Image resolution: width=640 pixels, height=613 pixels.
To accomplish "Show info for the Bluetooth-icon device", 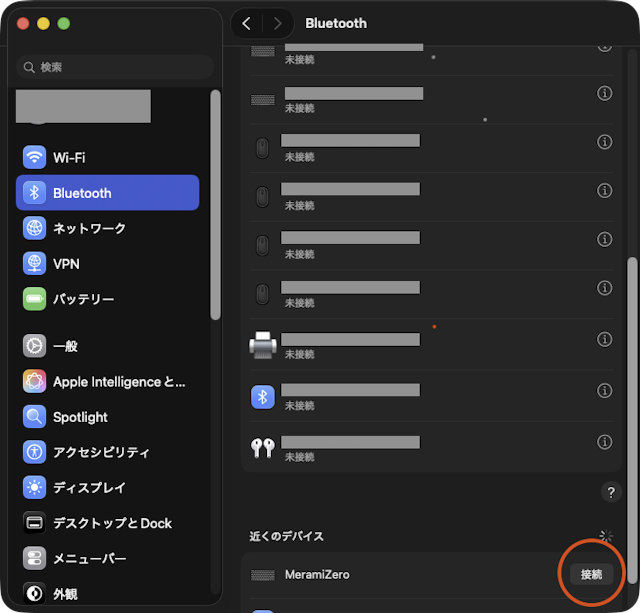I will tap(604, 391).
